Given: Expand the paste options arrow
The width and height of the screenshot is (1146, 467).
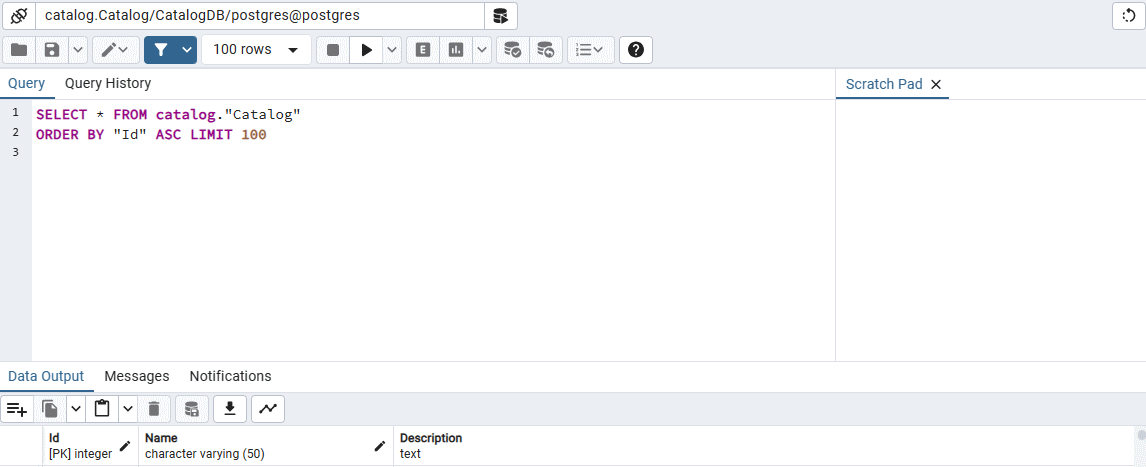Looking at the screenshot, I should click(x=128, y=409).
